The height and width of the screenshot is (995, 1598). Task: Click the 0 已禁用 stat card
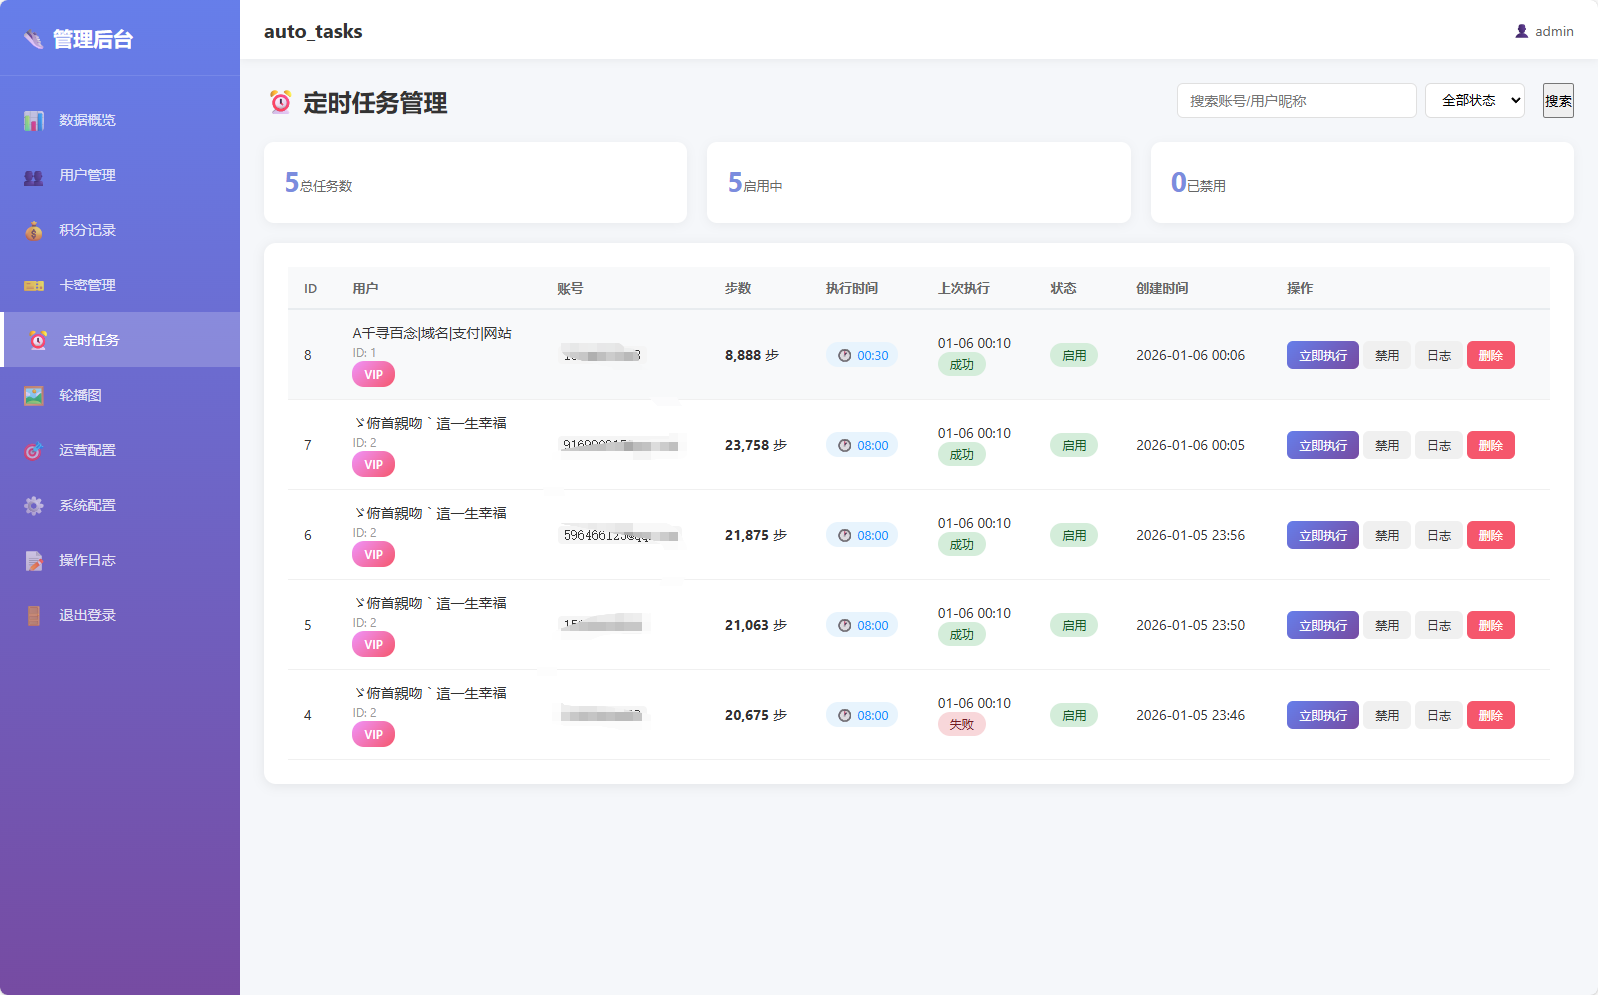click(1362, 182)
